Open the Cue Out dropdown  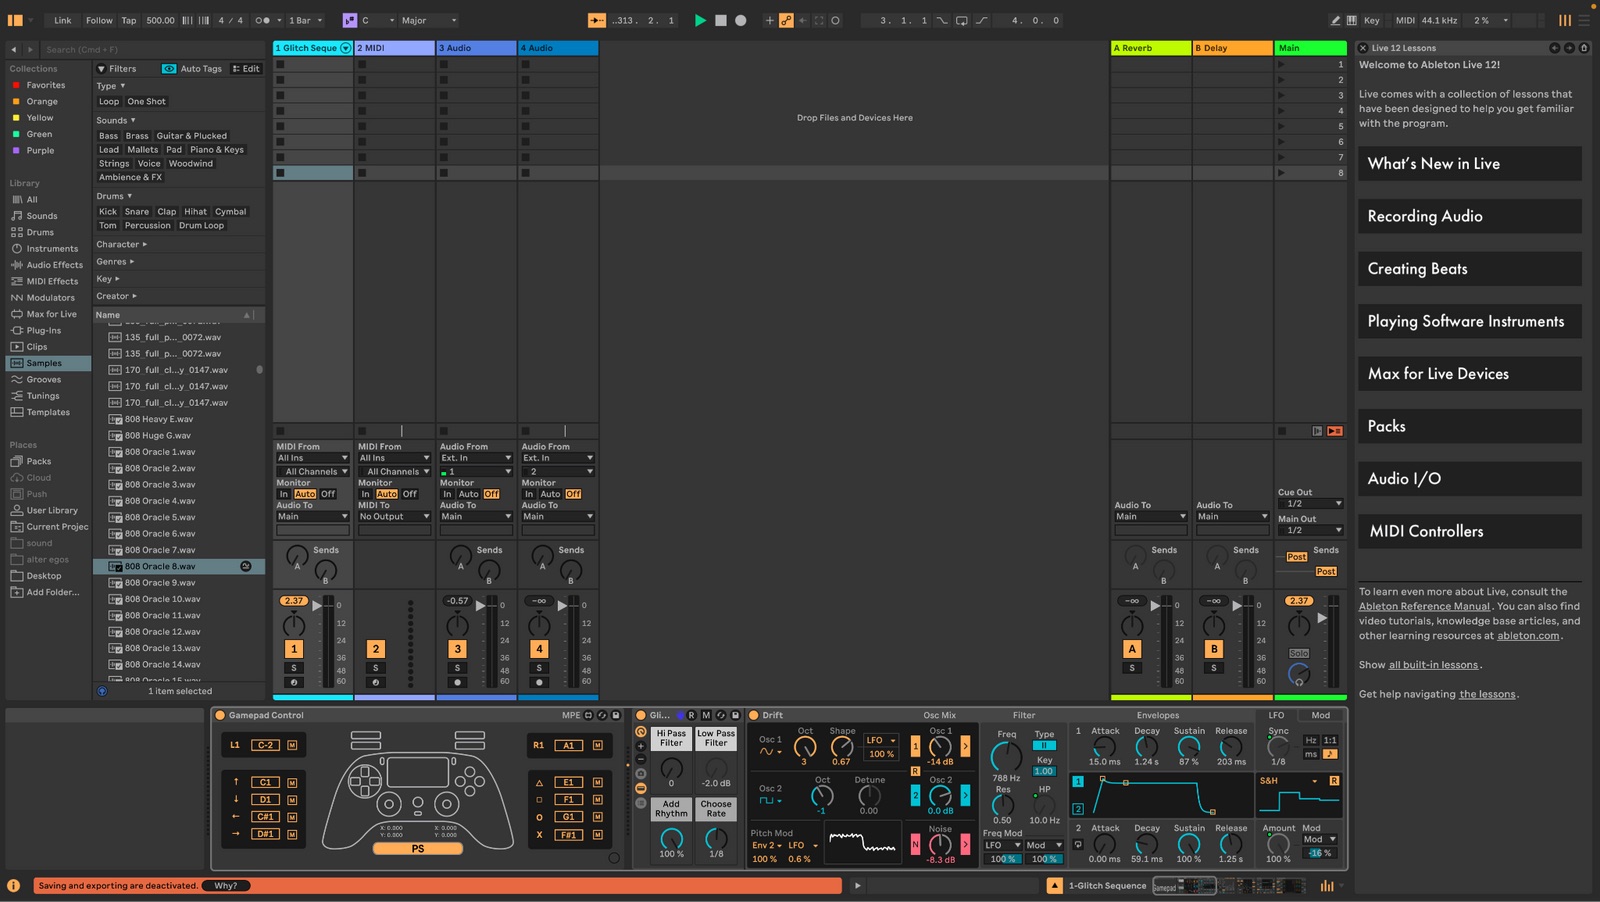(x=1311, y=504)
